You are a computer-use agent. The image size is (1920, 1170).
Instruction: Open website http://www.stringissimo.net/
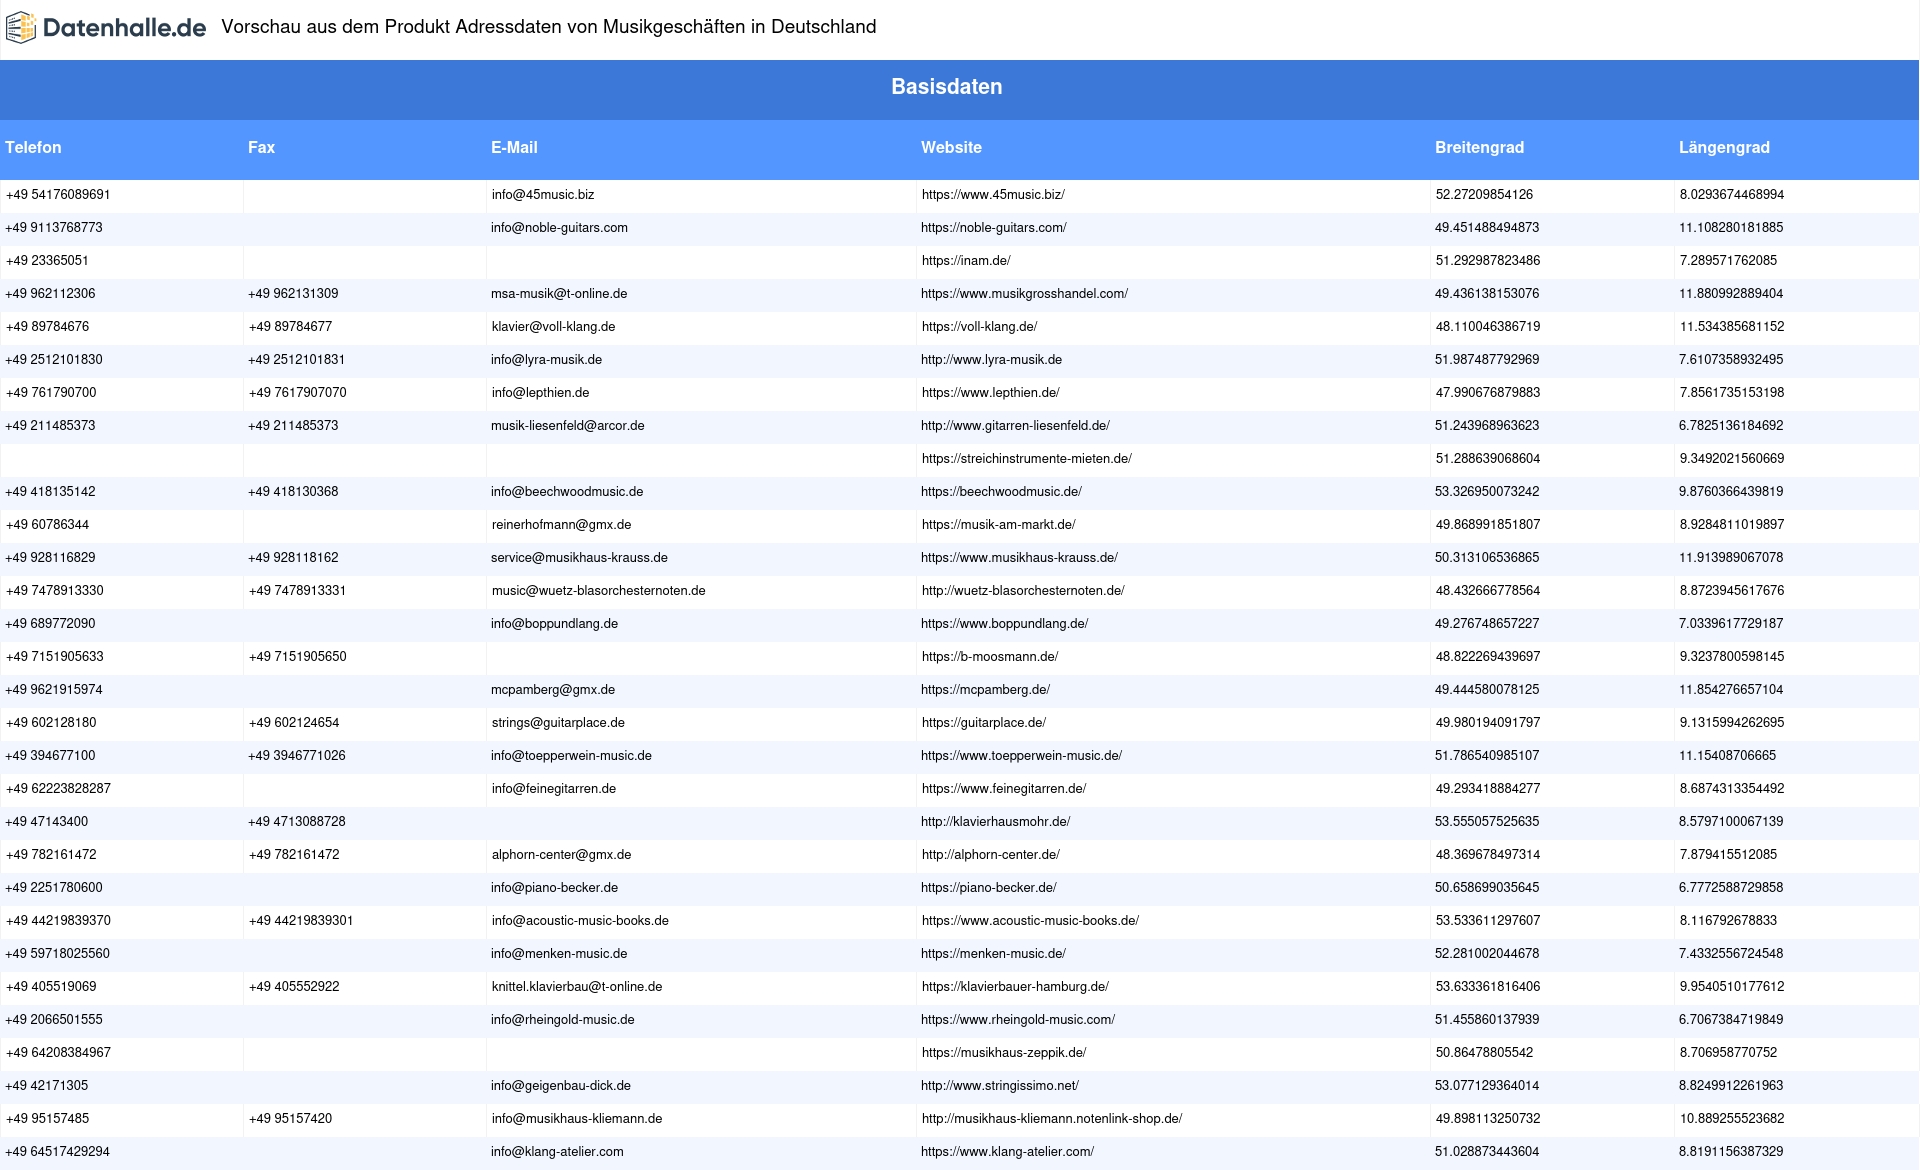[x=1000, y=1086]
